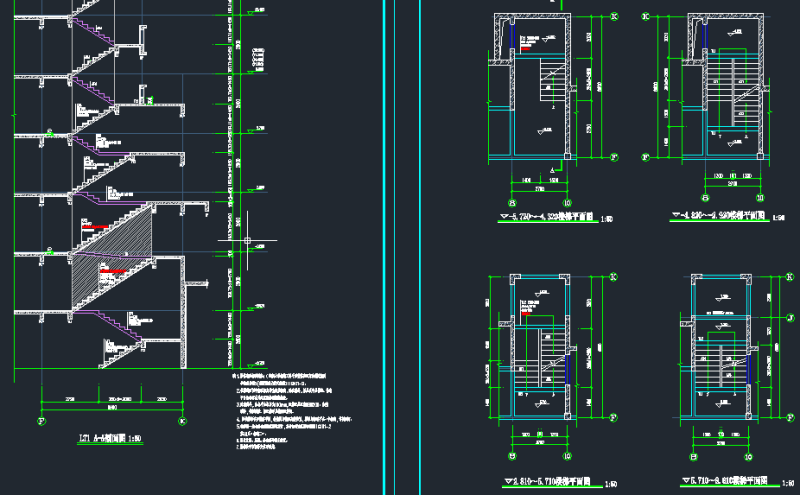Click axis bubble F under the A-A section
Screen dimensions: 800x495
click(40, 421)
